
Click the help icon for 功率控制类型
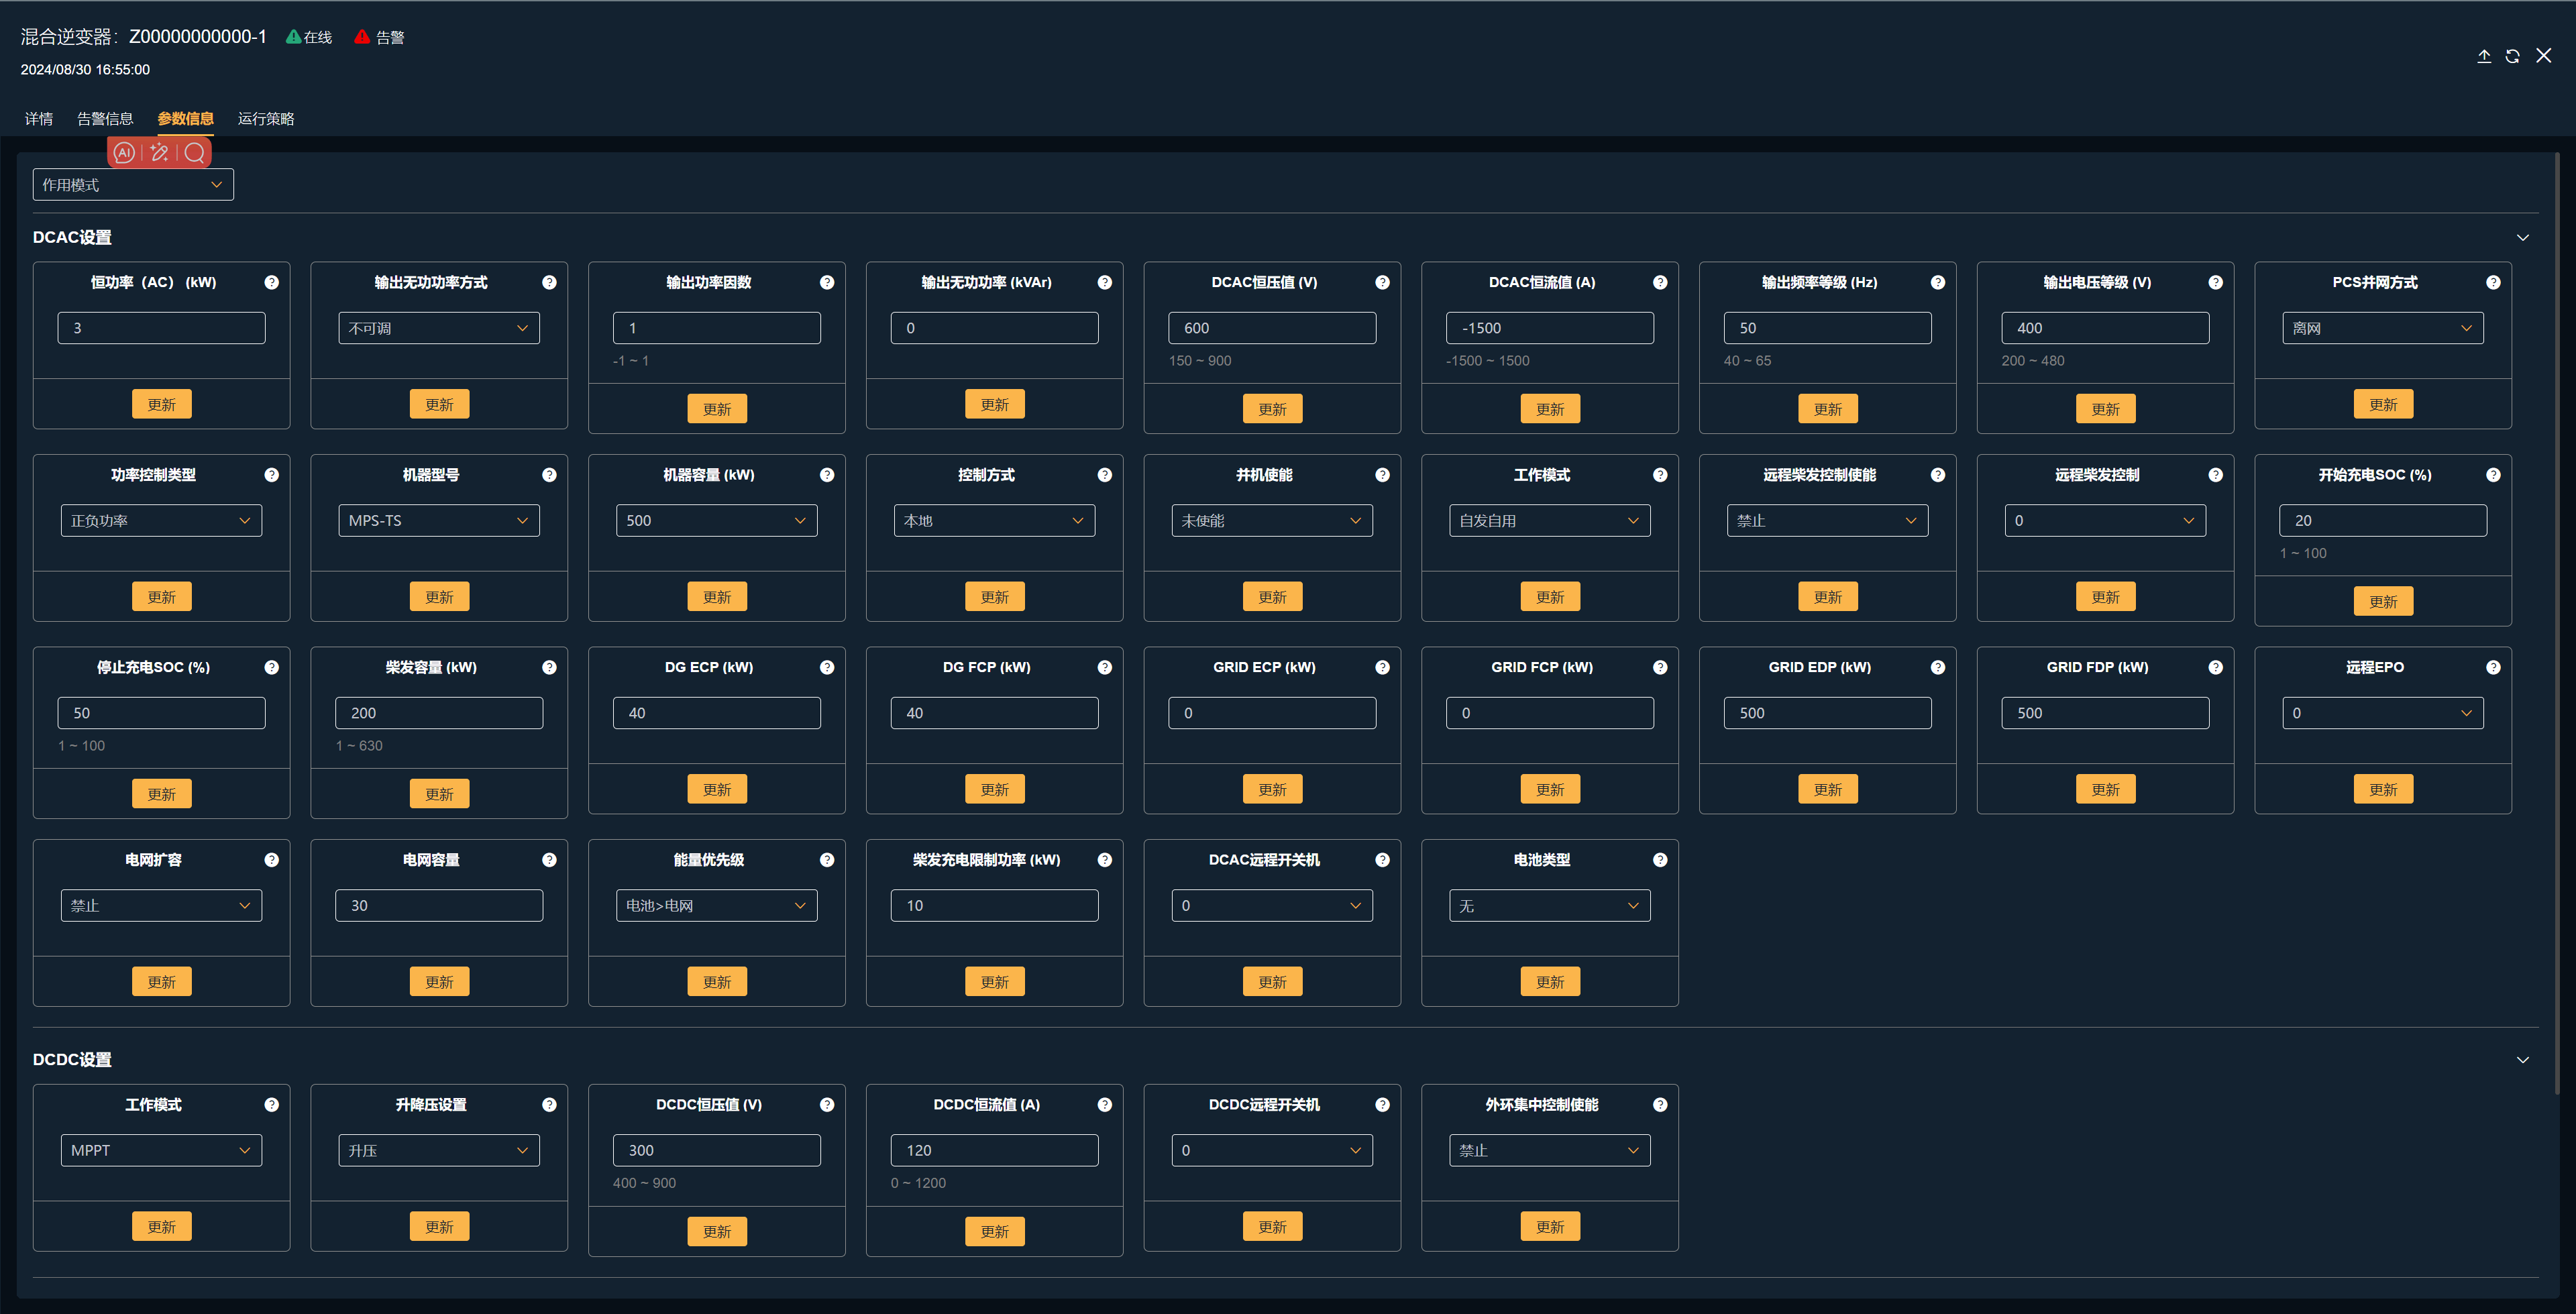(x=271, y=475)
